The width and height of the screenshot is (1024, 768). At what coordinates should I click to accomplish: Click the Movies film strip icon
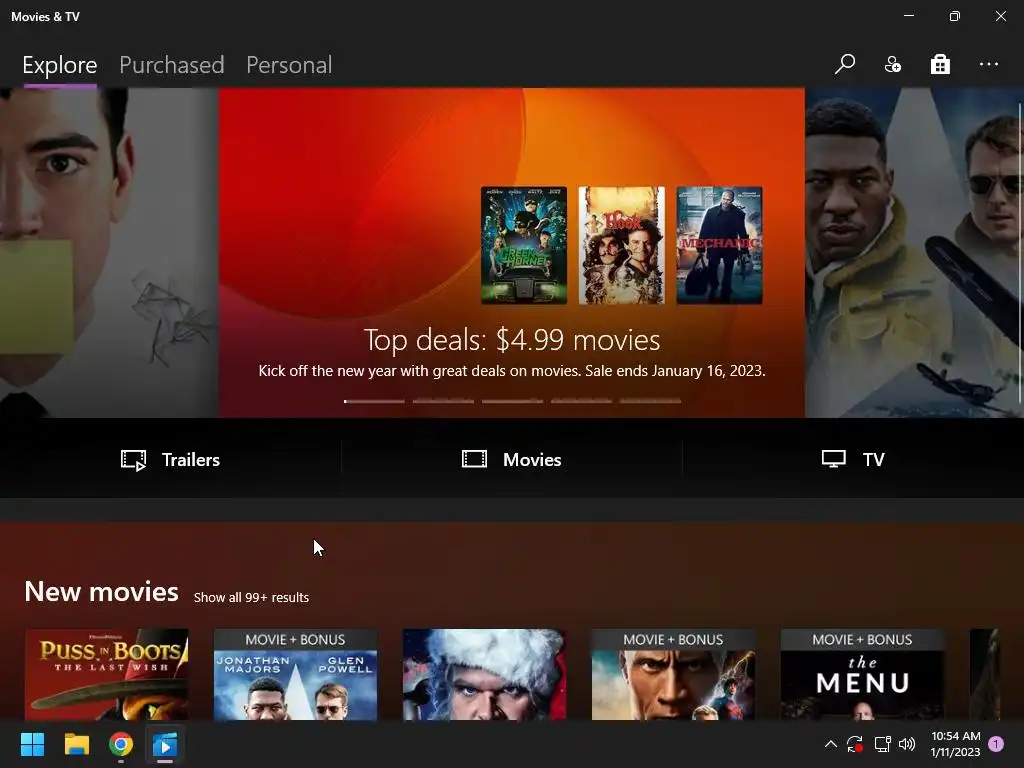(x=474, y=459)
